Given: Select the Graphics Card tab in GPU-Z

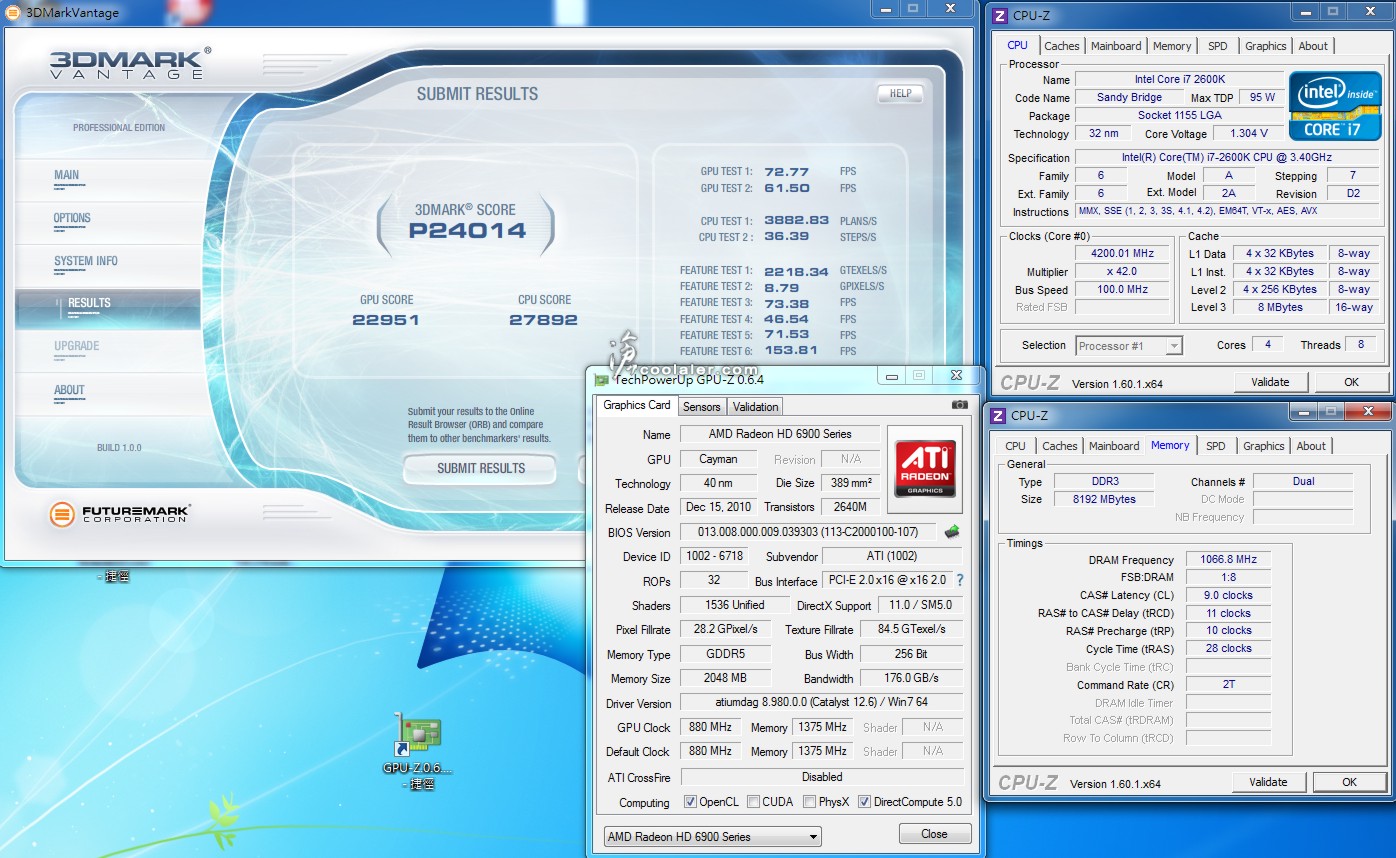Looking at the screenshot, I should click(x=637, y=405).
